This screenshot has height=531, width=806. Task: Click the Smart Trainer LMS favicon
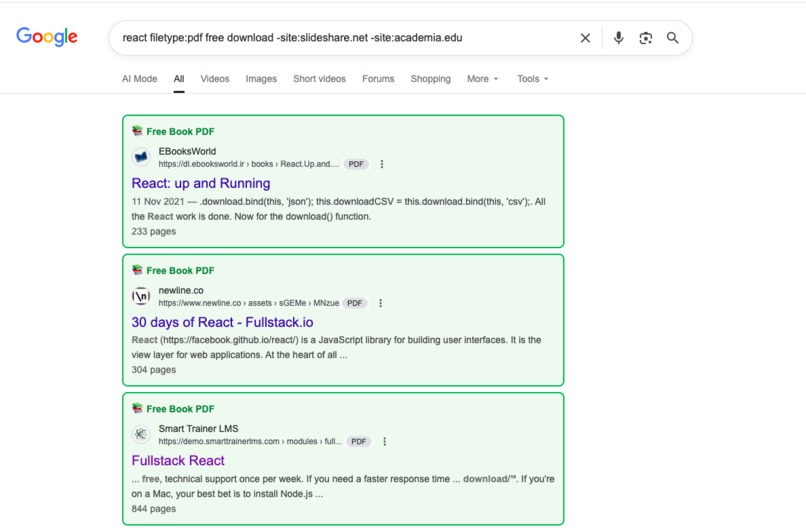141,434
